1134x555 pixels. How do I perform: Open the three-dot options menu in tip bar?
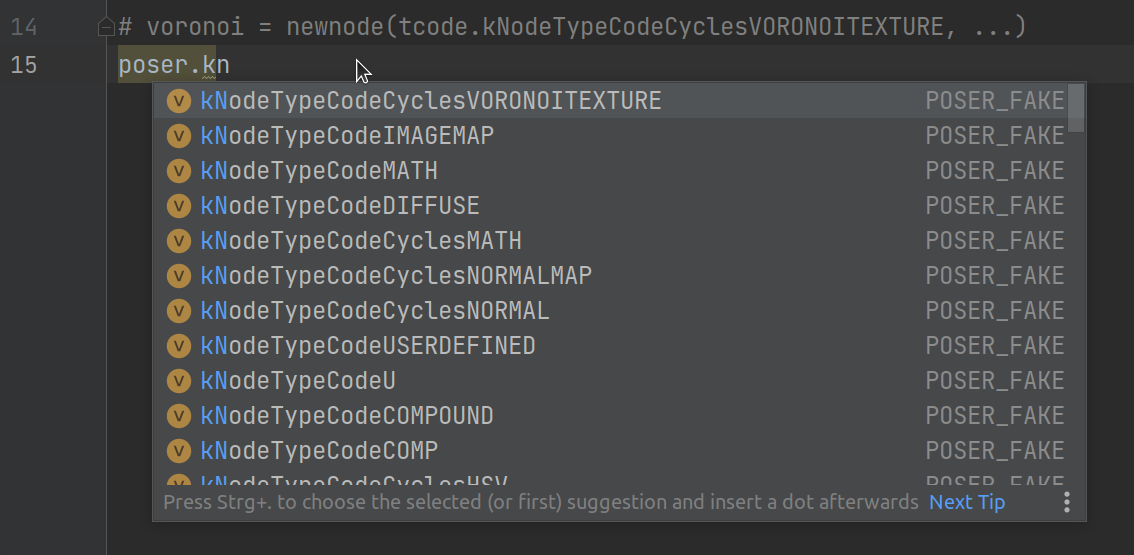(x=1067, y=502)
